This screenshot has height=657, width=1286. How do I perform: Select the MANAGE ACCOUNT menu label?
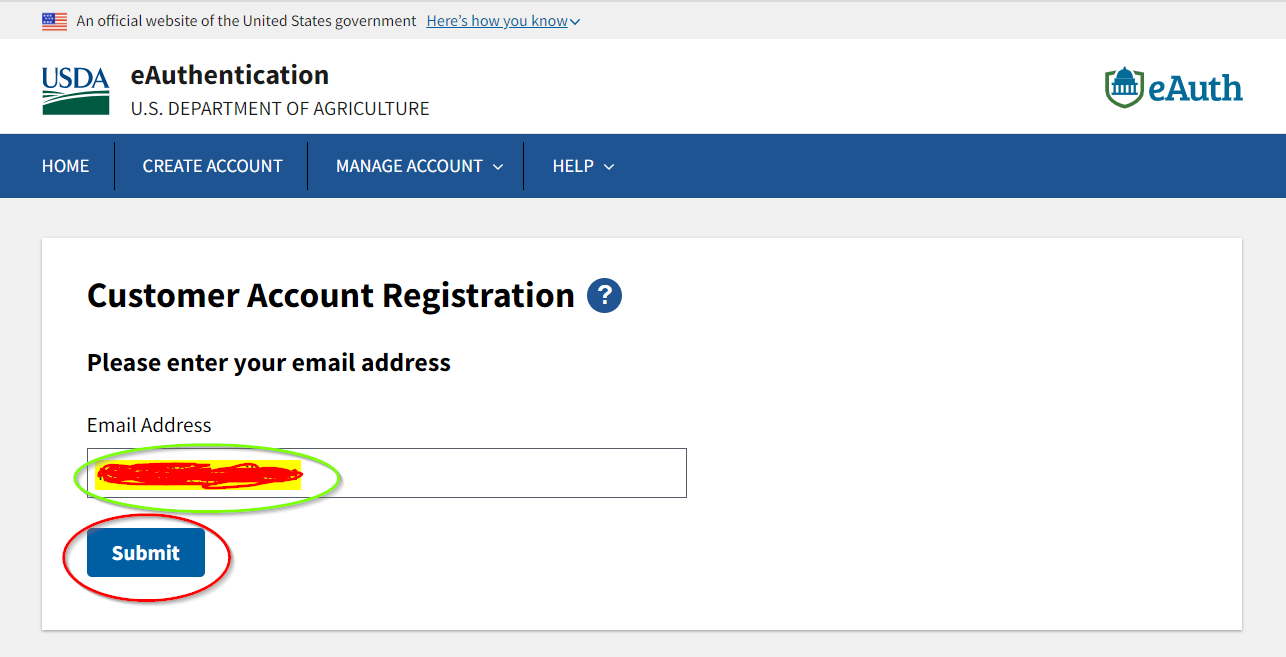coord(409,166)
